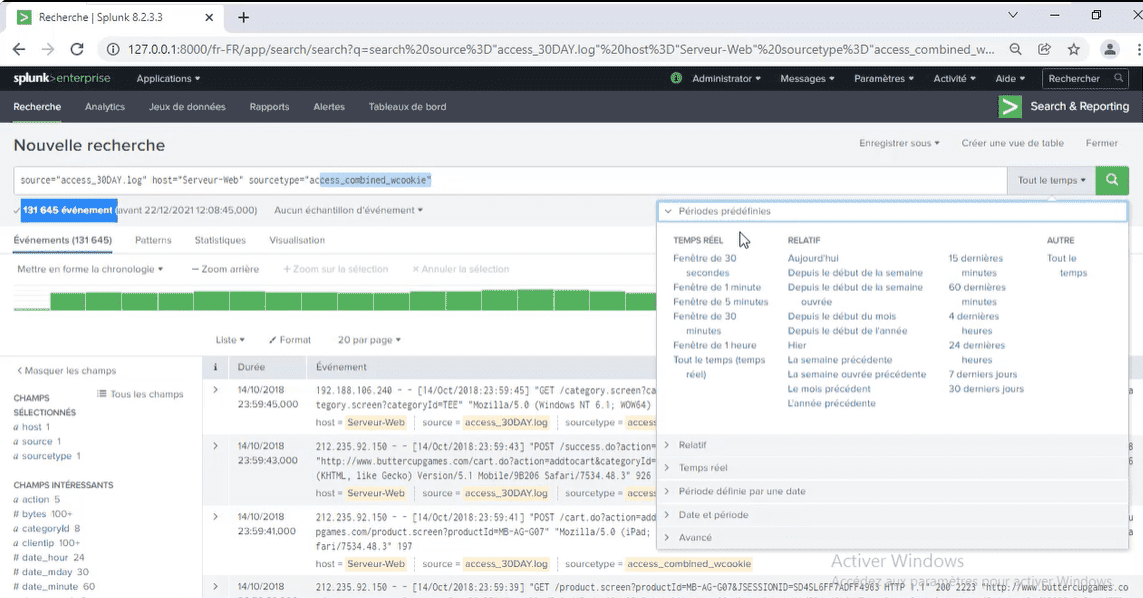Image resolution: width=1143 pixels, height=598 pixels.
Task: Open the Applications dropdown menu
Action: pyautogui.click(x=168, y=79)
